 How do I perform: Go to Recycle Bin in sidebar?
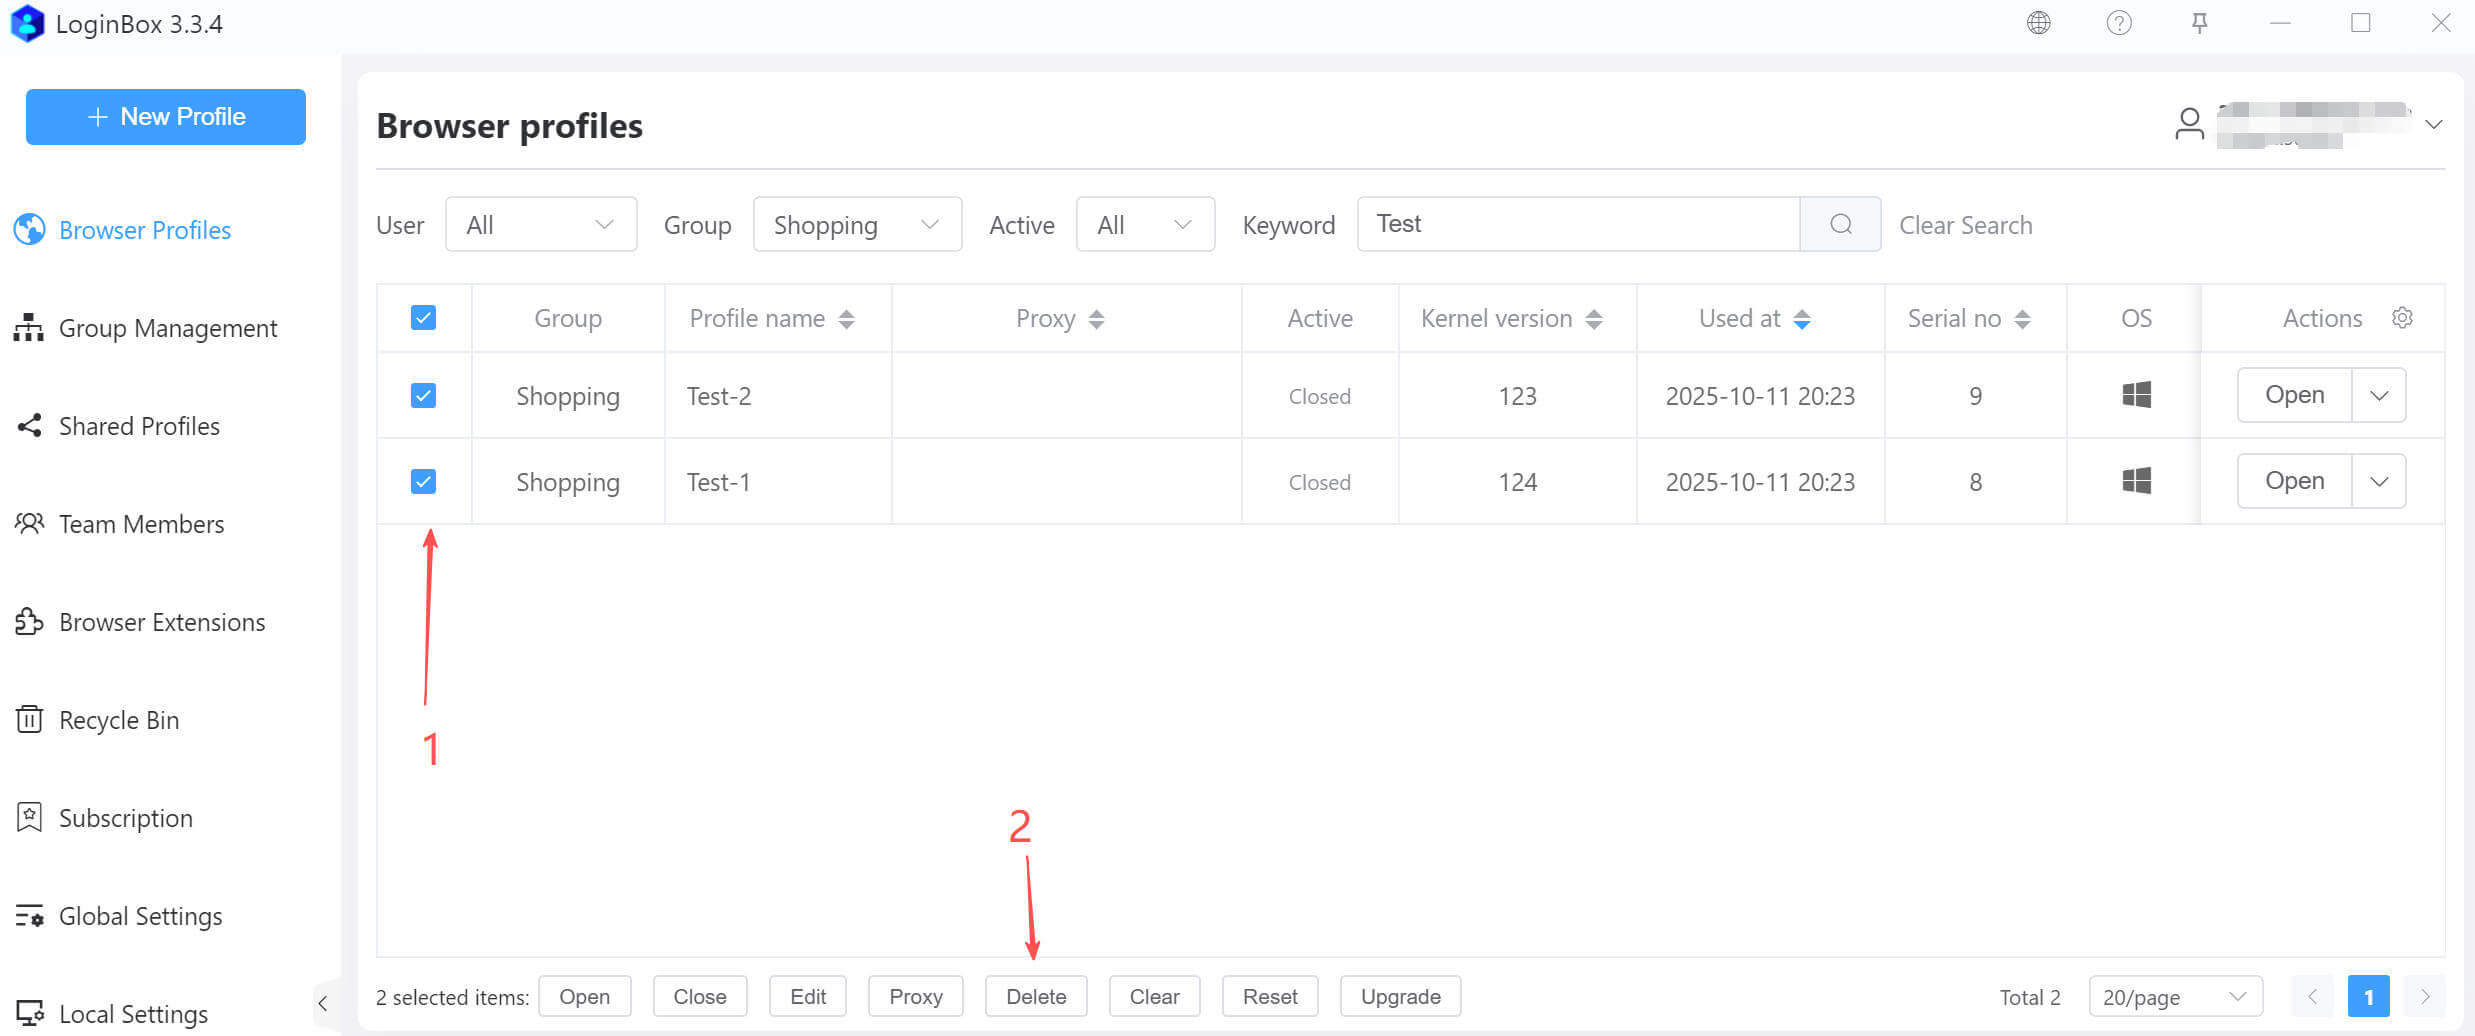tap(118, 720)
